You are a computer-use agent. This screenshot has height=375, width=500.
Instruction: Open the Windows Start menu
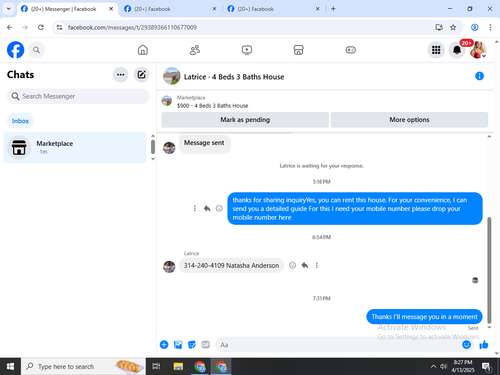pos(10,366)
